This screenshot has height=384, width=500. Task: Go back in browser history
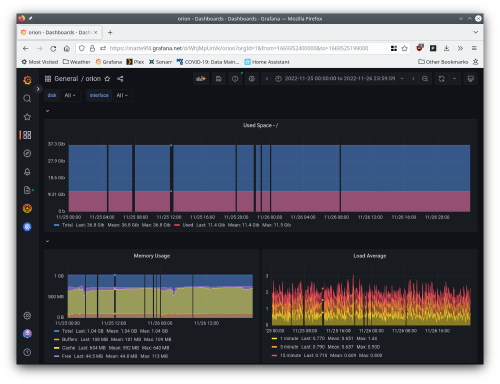coord(26,48)
